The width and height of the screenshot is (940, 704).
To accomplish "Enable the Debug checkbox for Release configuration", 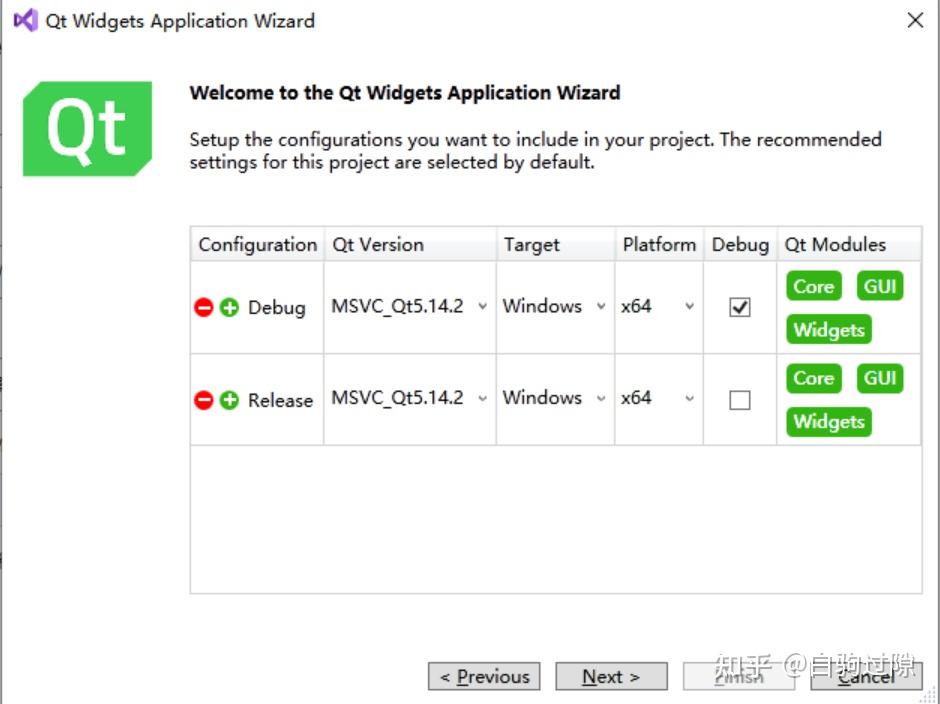I will (x=740, y=399).
